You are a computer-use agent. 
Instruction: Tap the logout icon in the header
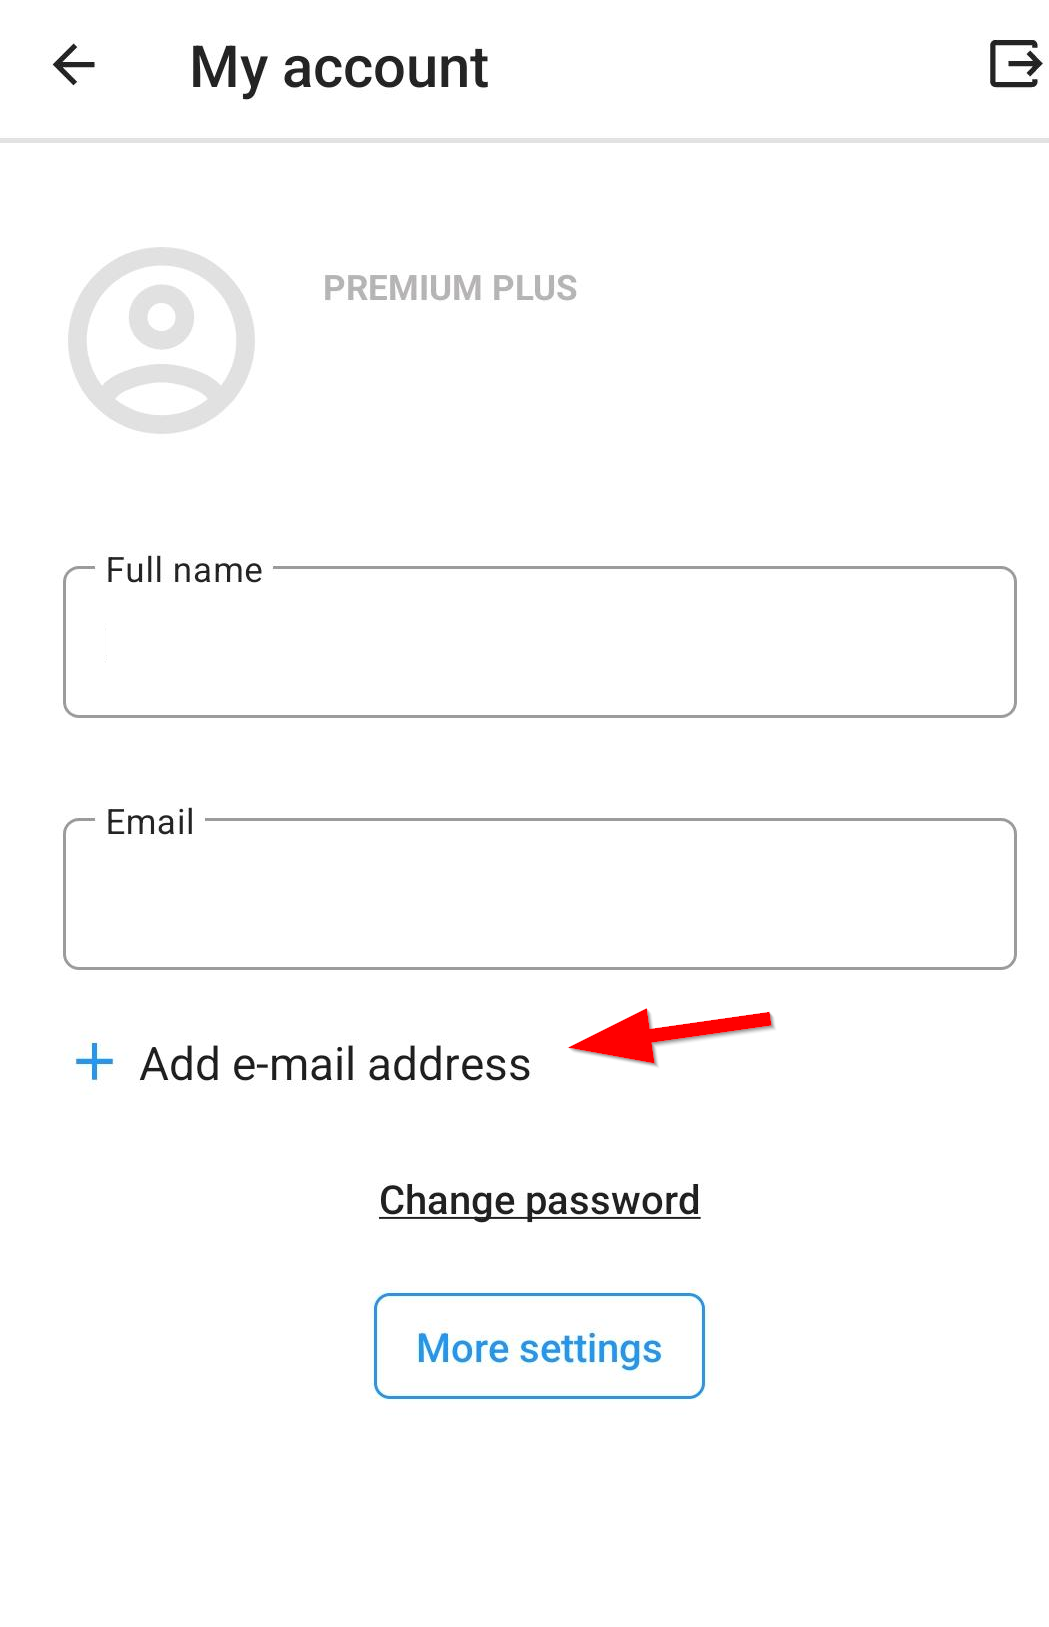pyautogui.click(x=1016, y=64)
